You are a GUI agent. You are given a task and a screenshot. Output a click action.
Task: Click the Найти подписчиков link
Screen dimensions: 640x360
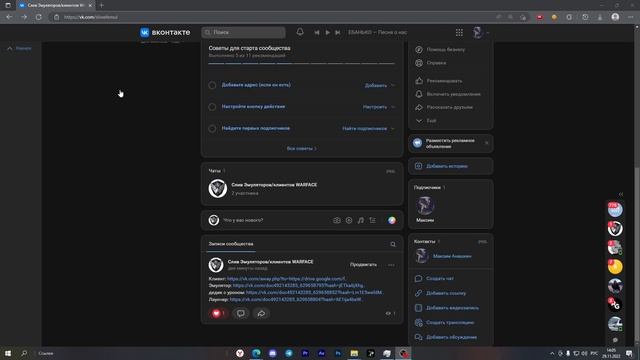(364, 129)
